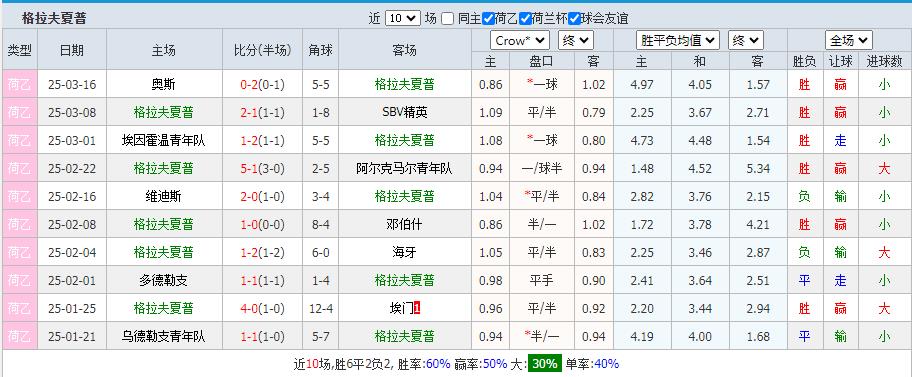Toggle the 同主 checkbox
Screen dimensions: 912x377
coord(447,19)
